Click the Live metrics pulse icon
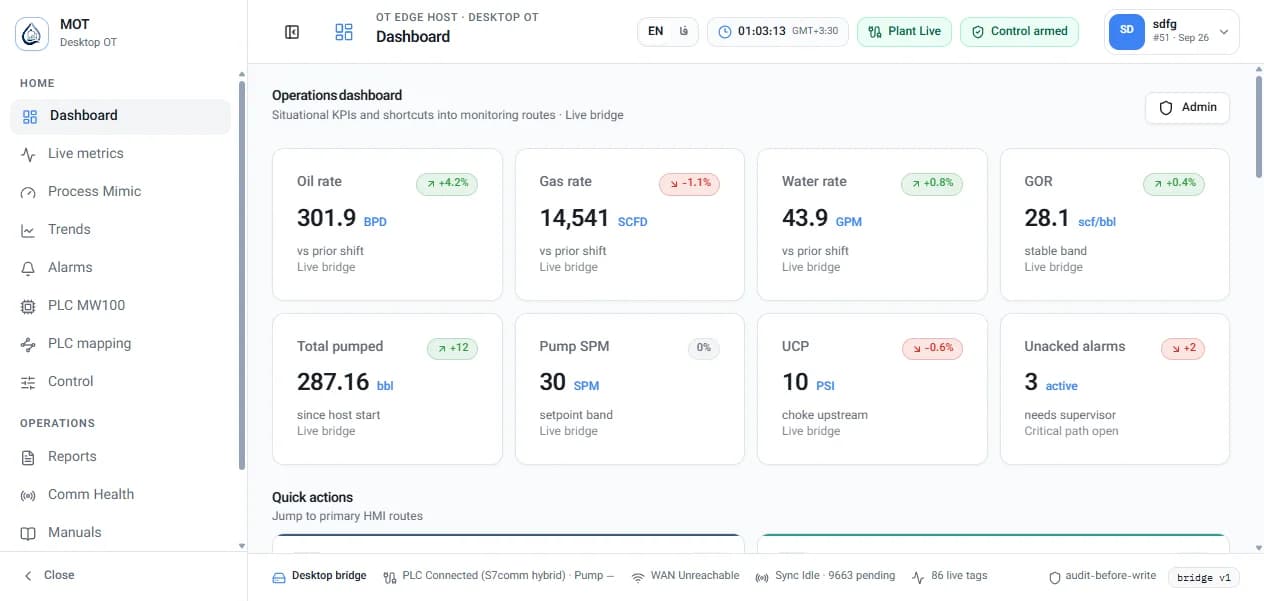The width and height of the screenshot is (1264, 601). click(28, 154)
